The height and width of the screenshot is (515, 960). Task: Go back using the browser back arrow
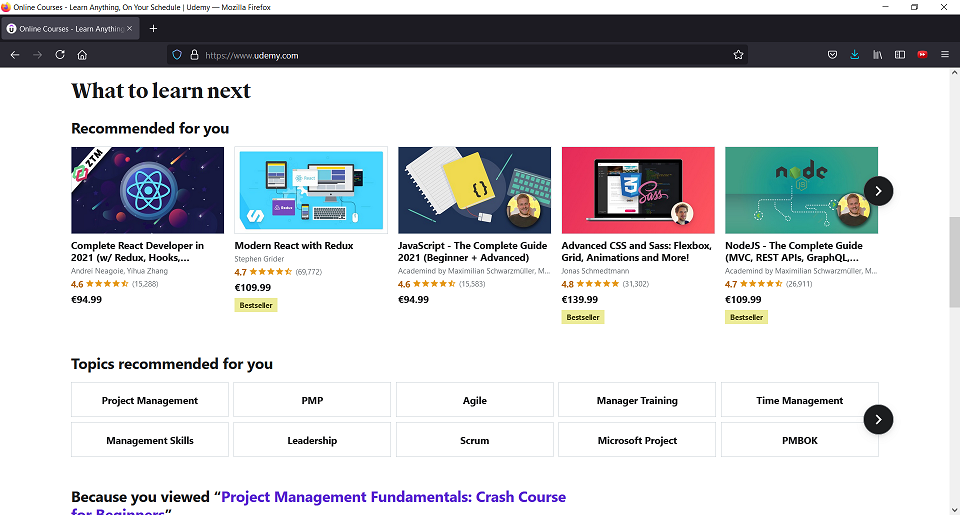pyautogui.click(x=15, y=55)
